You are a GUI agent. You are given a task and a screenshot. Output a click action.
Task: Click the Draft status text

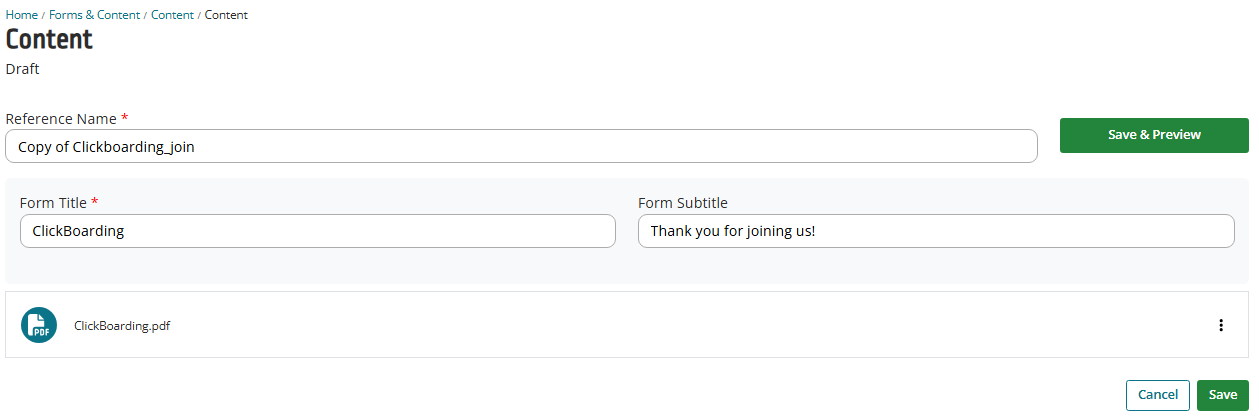coord(23,70)
